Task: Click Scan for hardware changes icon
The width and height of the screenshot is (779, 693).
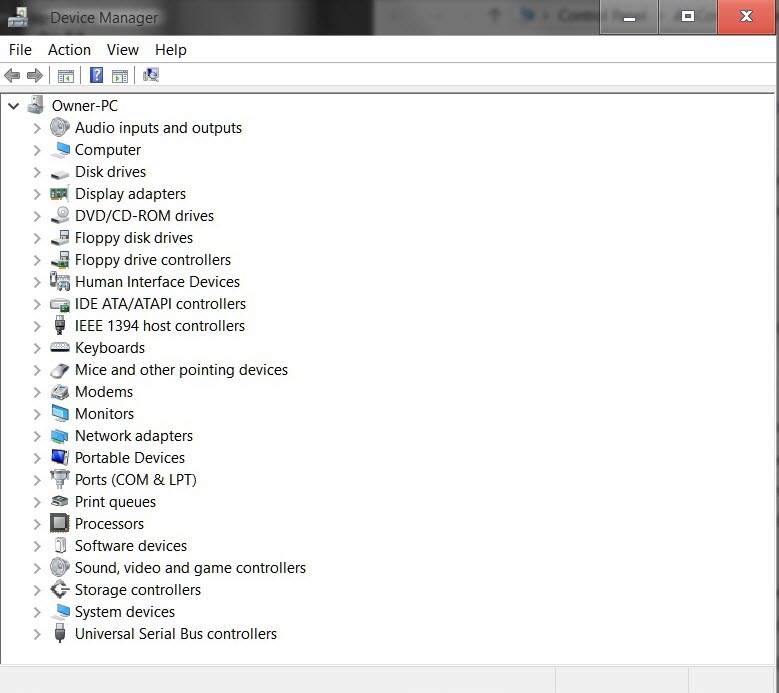Action: (x=151, y=76)
